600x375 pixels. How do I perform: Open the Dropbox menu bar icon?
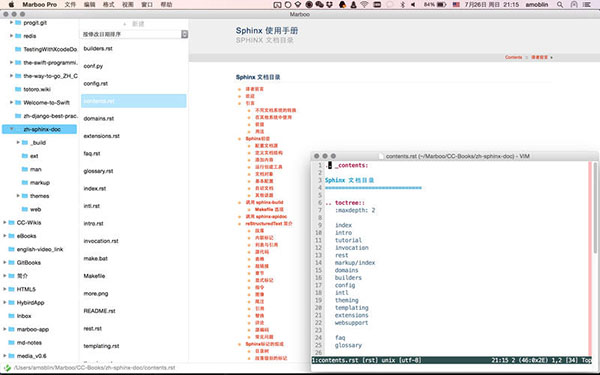329,5
